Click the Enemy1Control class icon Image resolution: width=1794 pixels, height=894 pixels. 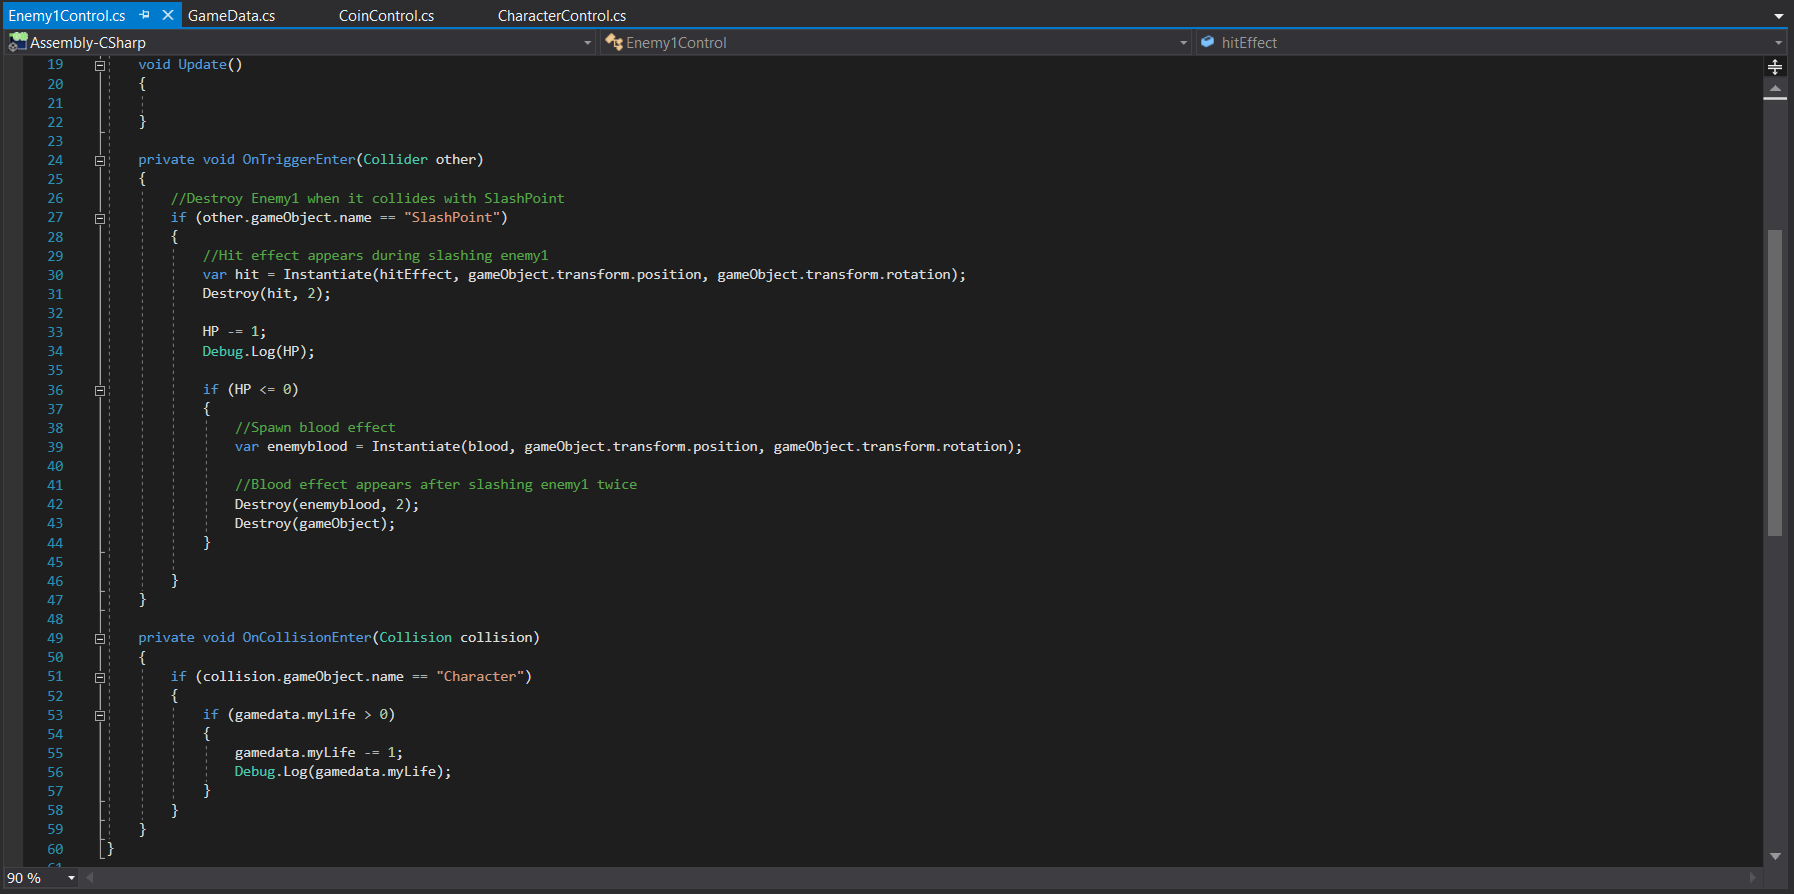pos(614,42)
